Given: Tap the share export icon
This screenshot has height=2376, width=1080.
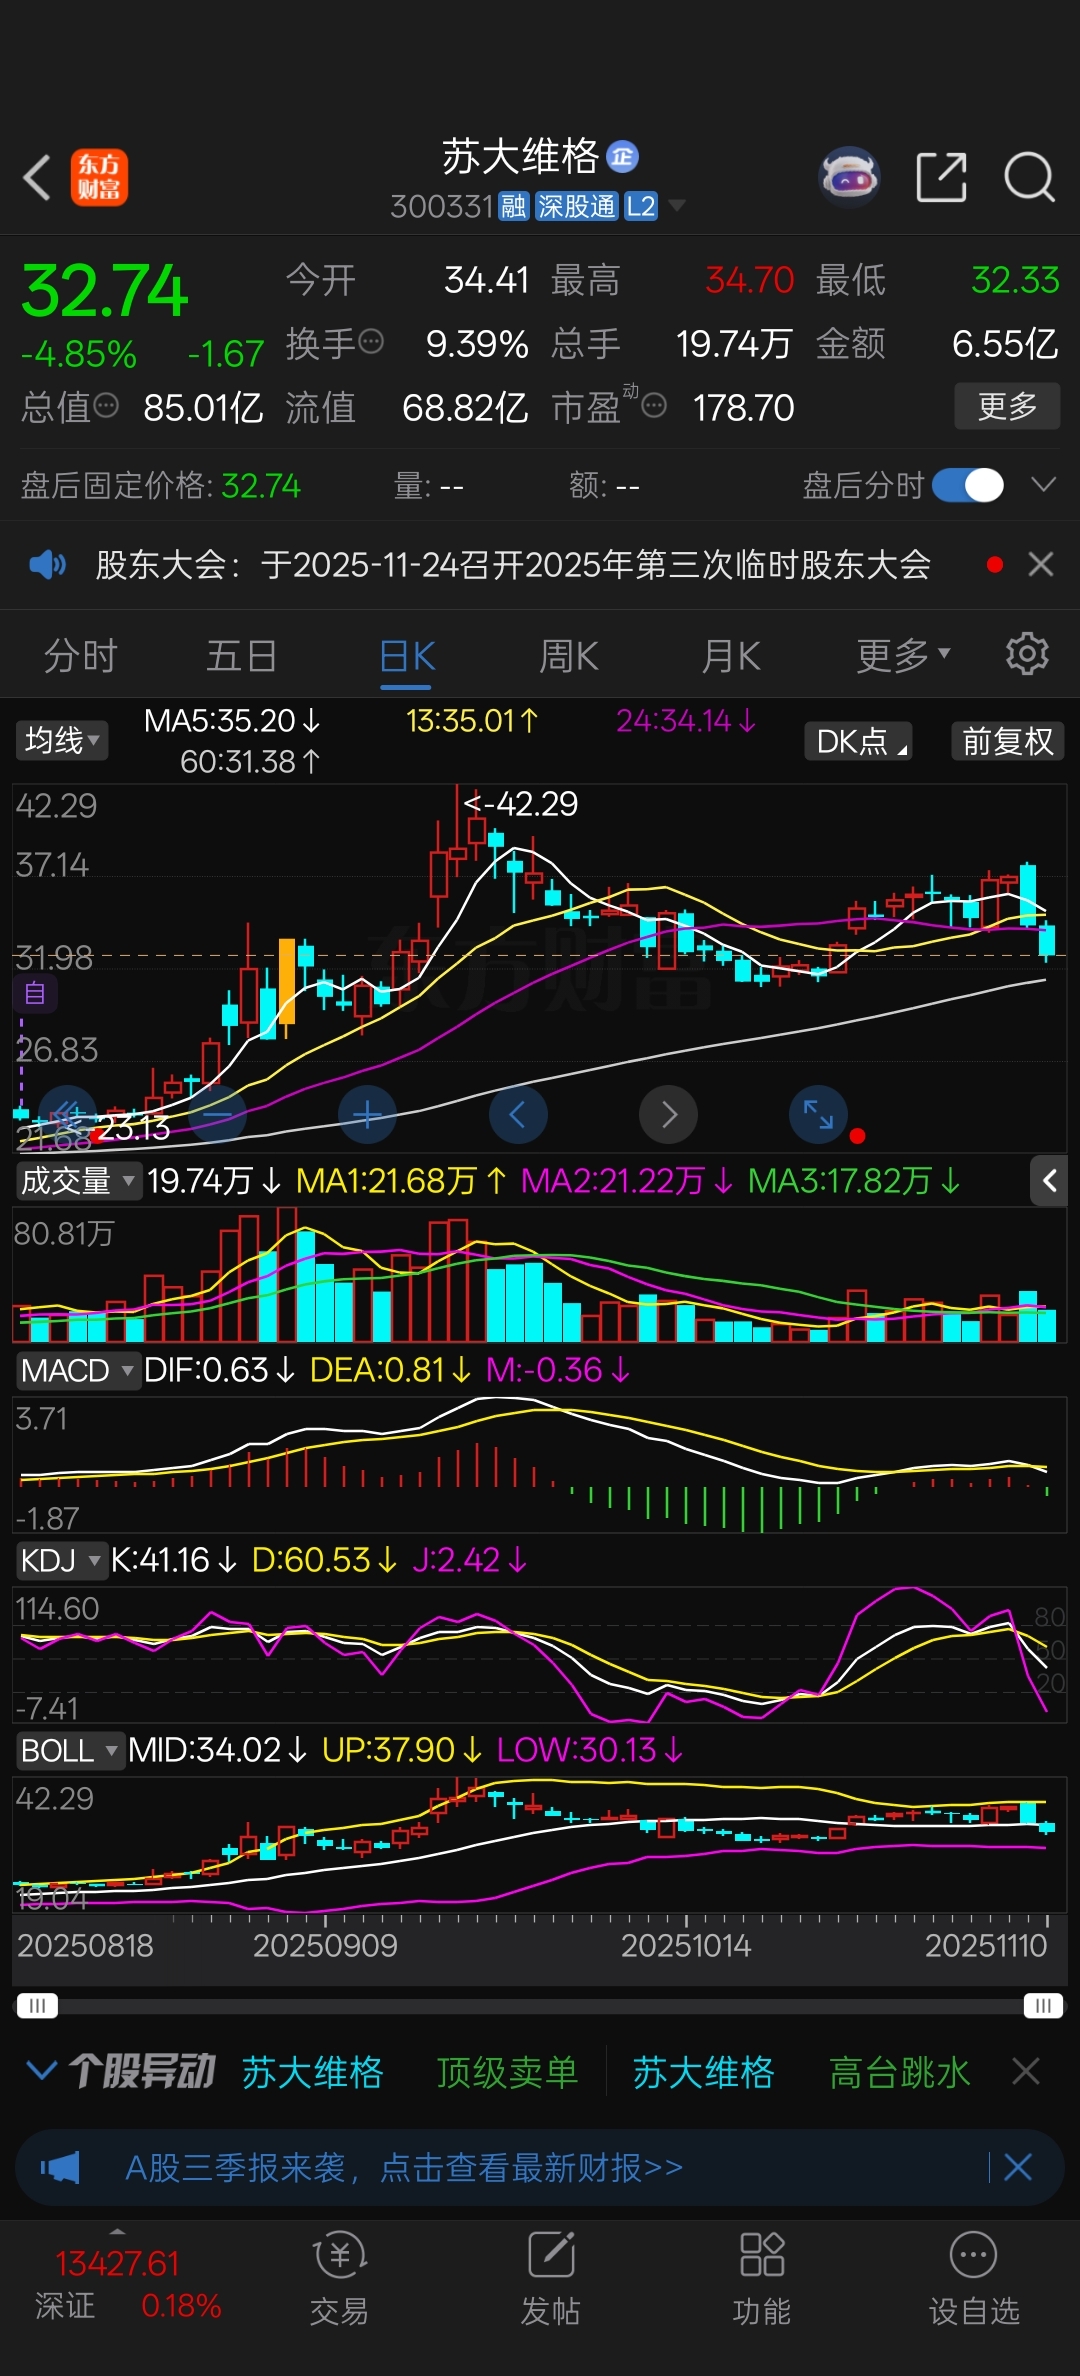Looking at the screenshot, I should [942, 177].
